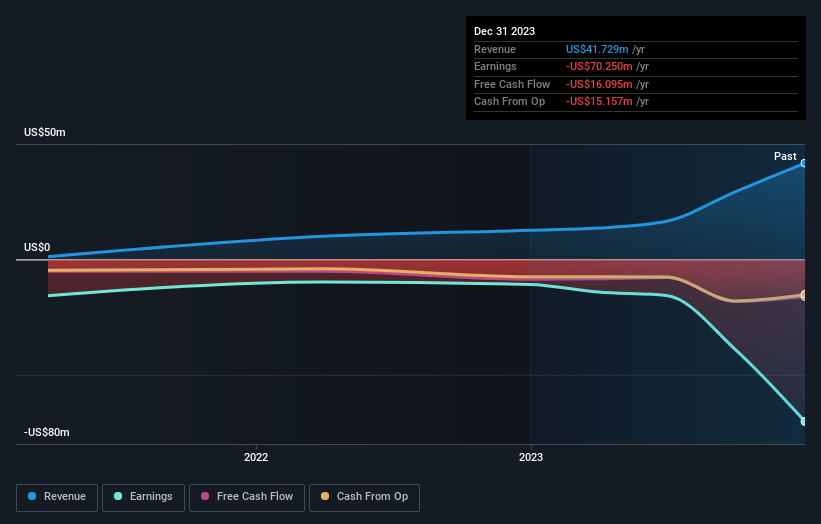The image size is (821, 524).
Task: Toggle the Earnings legend button
Action: [143, 497]
